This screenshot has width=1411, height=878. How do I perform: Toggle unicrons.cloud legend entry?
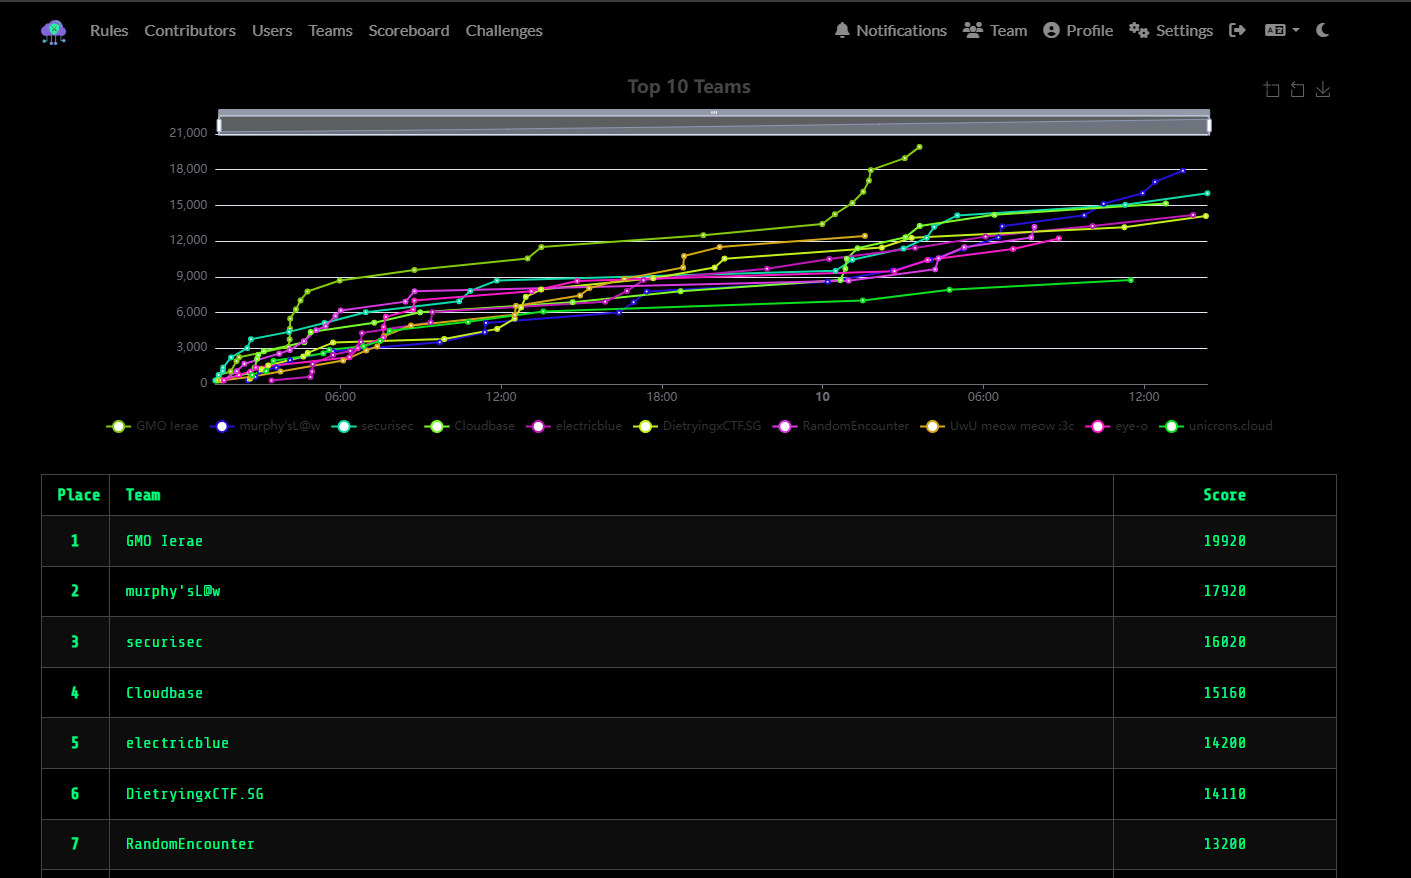click(x=1216, y=426)
